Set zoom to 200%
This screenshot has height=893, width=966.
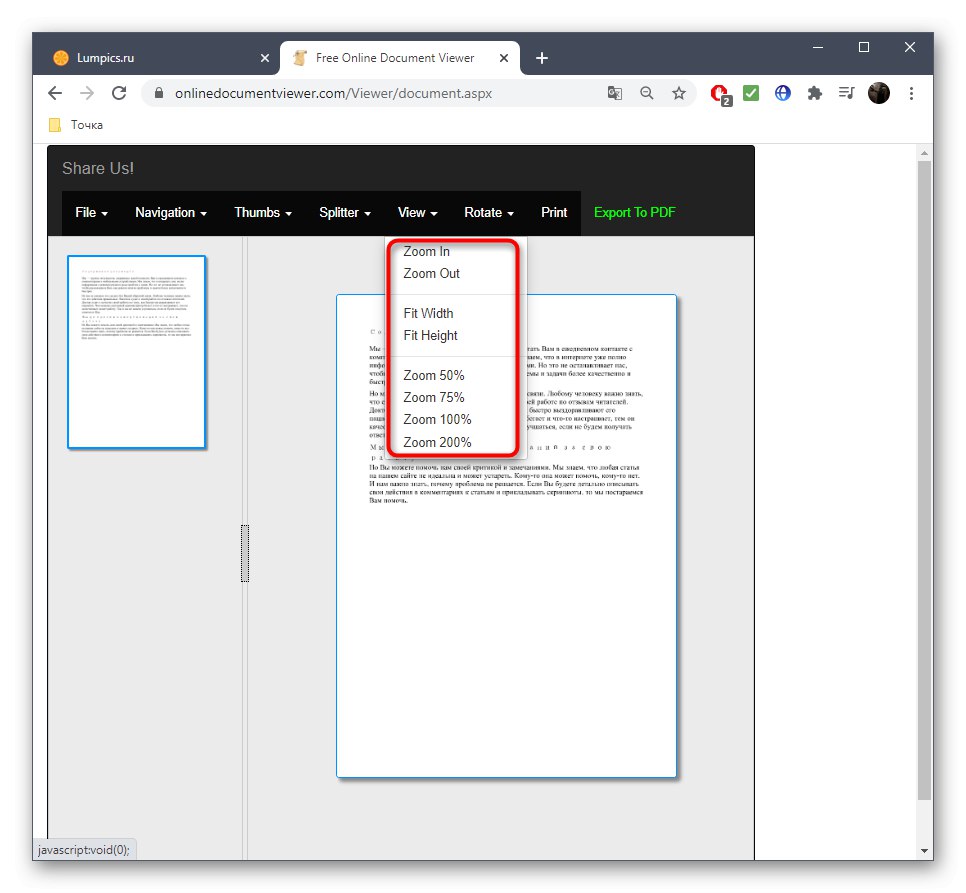coord(454,442)
